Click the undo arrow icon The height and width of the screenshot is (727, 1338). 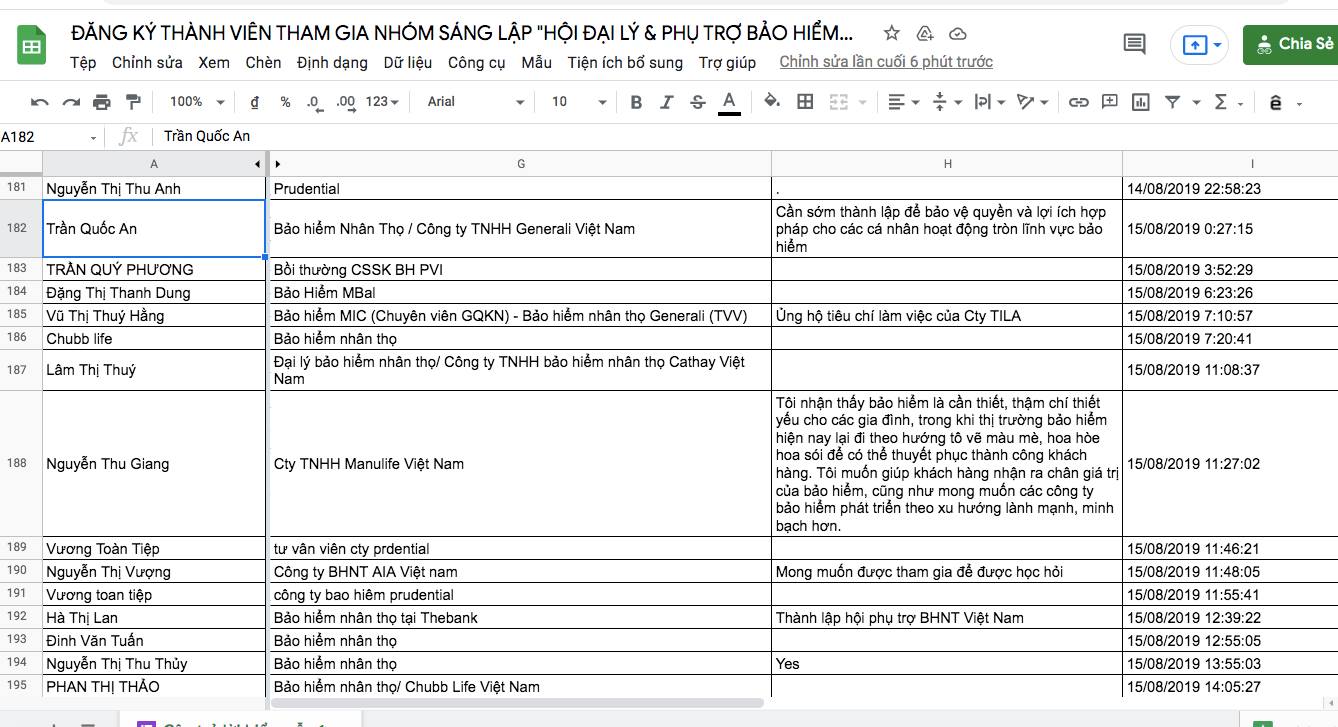coord(40,102)
